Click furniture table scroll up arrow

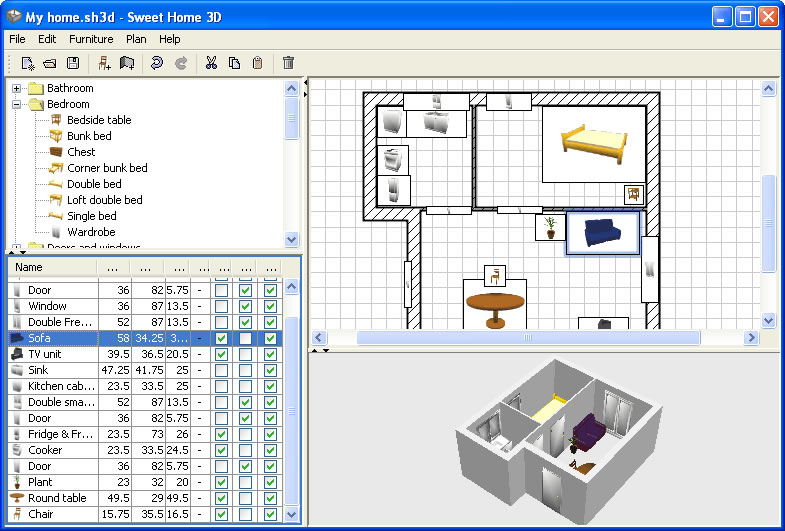(291, 286)
